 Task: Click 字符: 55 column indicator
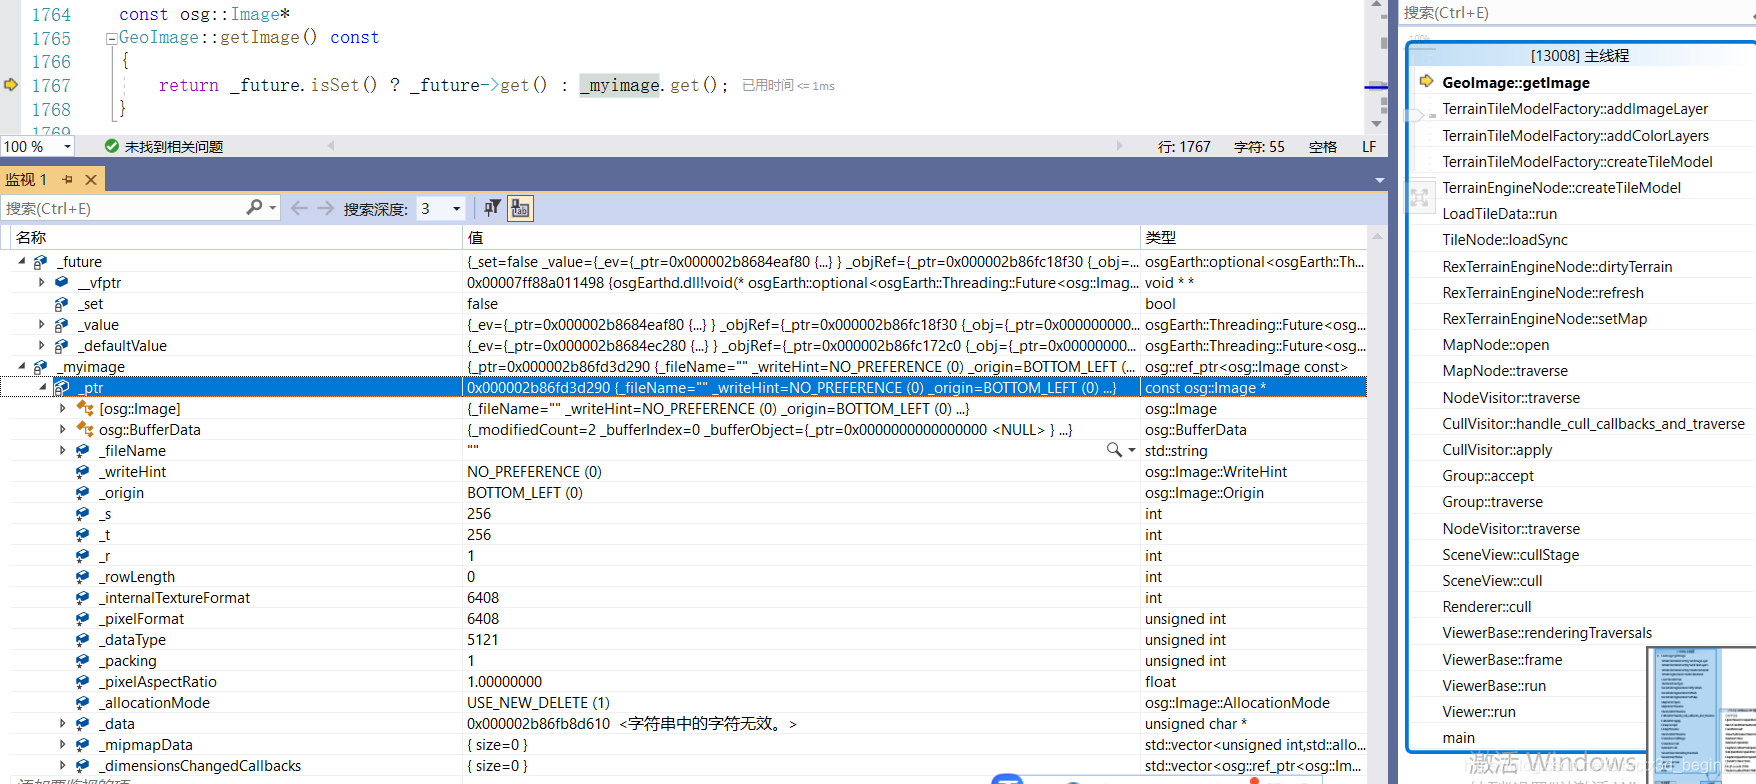coord(1259,146)
